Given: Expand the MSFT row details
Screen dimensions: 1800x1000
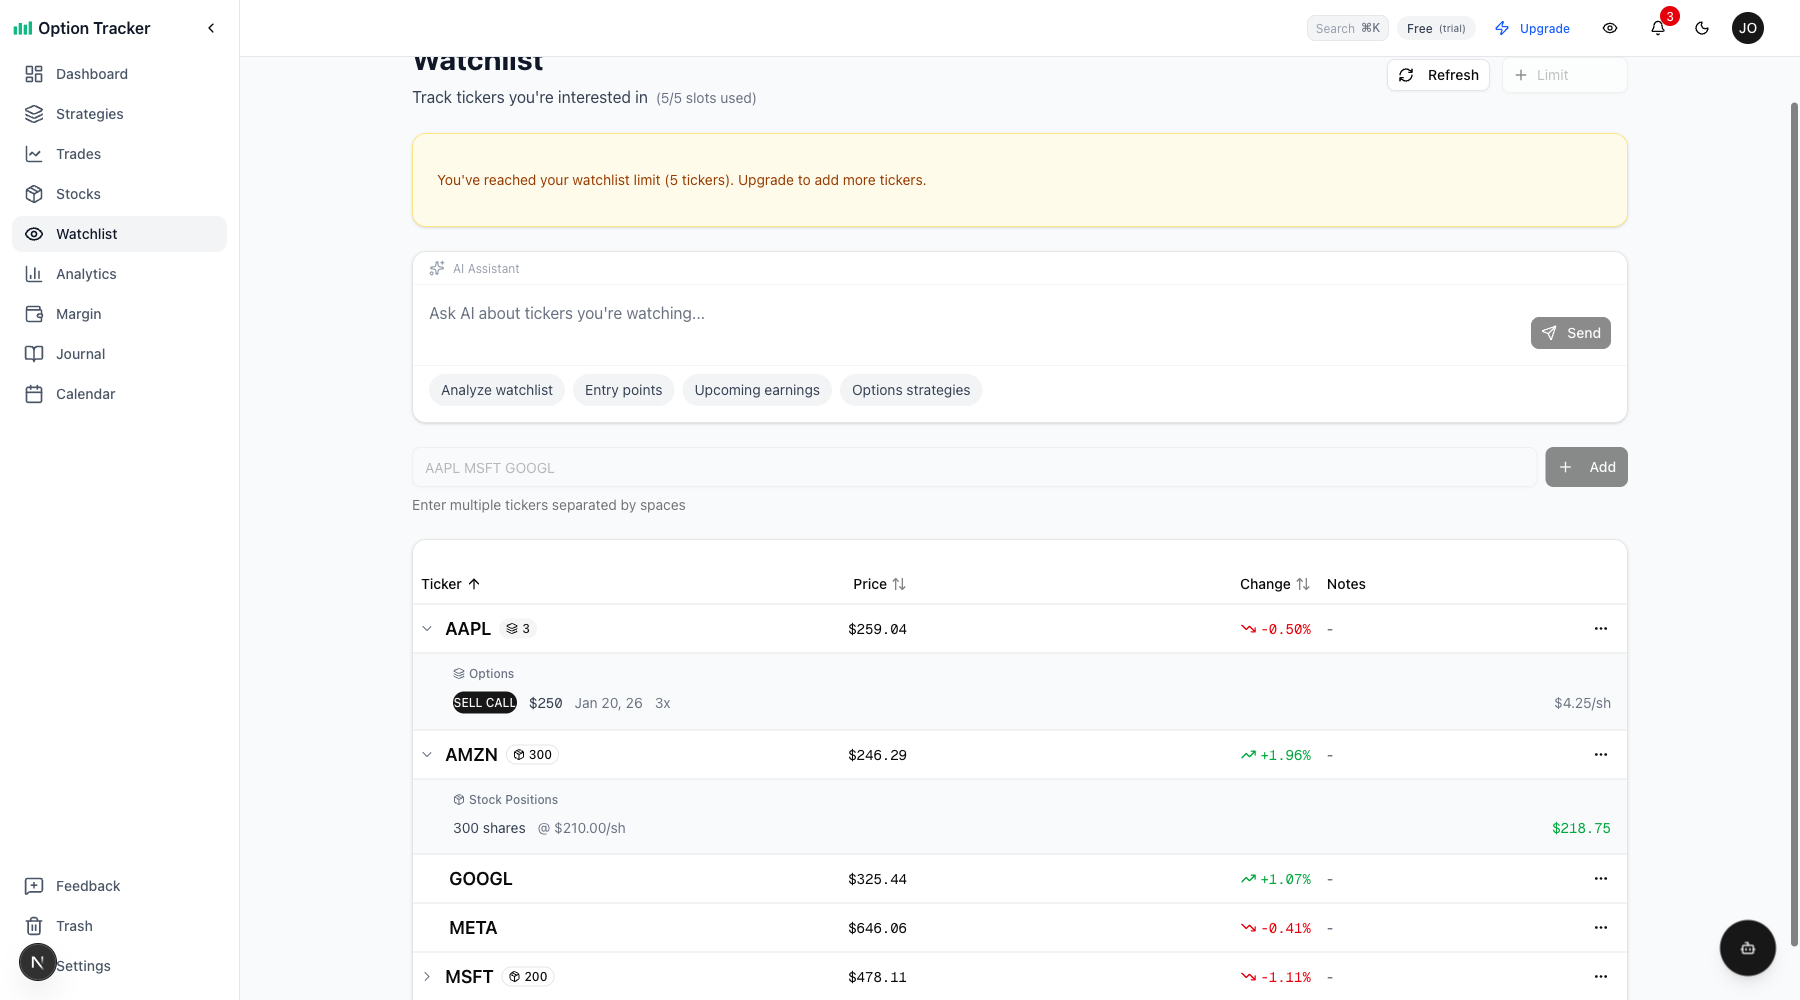Looking at the screenshot, I should coord(427,977).
